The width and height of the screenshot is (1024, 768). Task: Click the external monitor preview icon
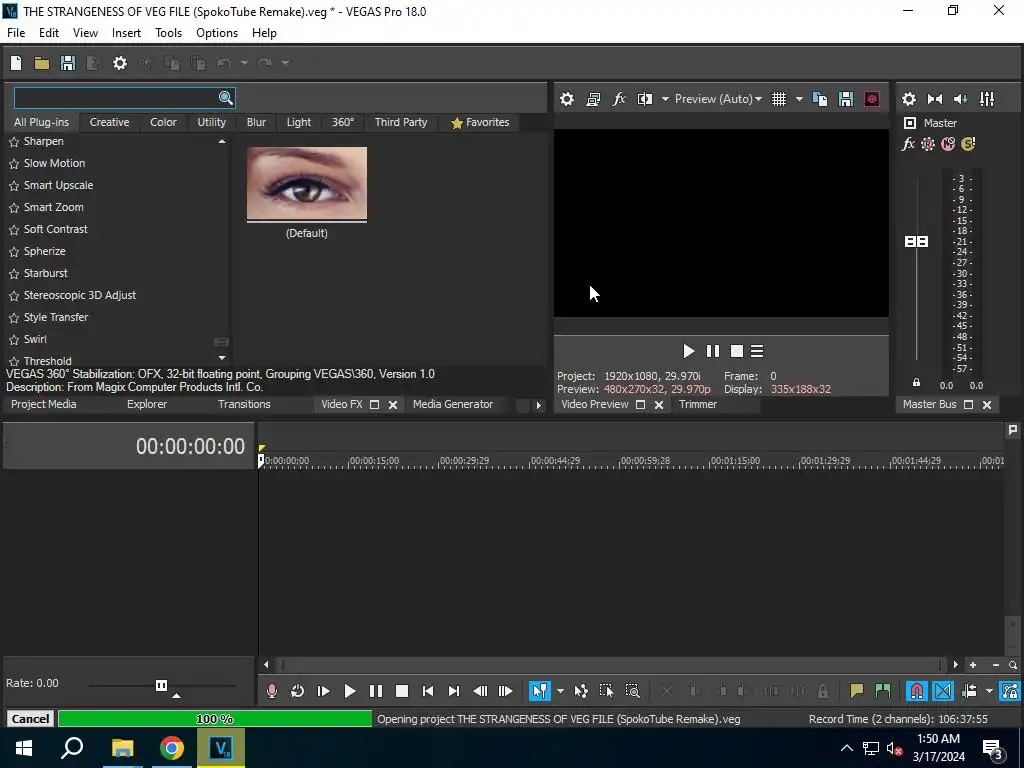593,99
